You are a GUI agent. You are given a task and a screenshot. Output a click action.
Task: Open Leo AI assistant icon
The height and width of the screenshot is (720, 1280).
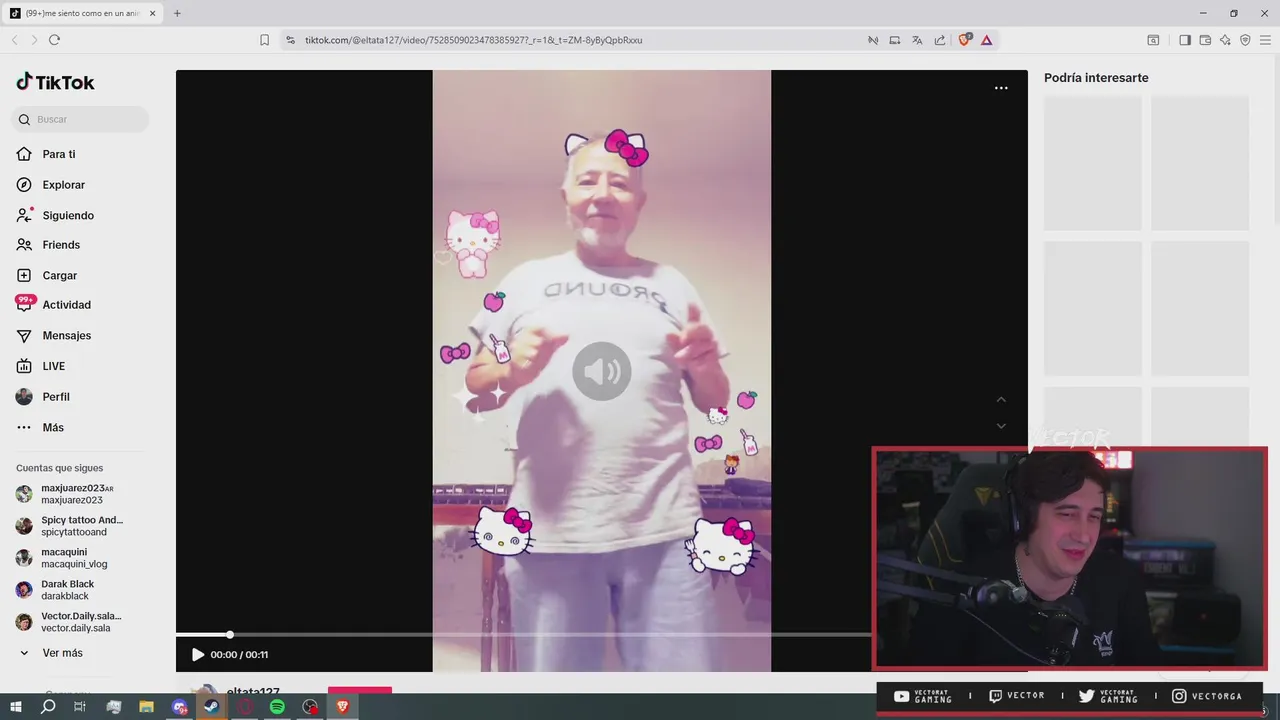pyautogui.click(x=1225, y=40)
